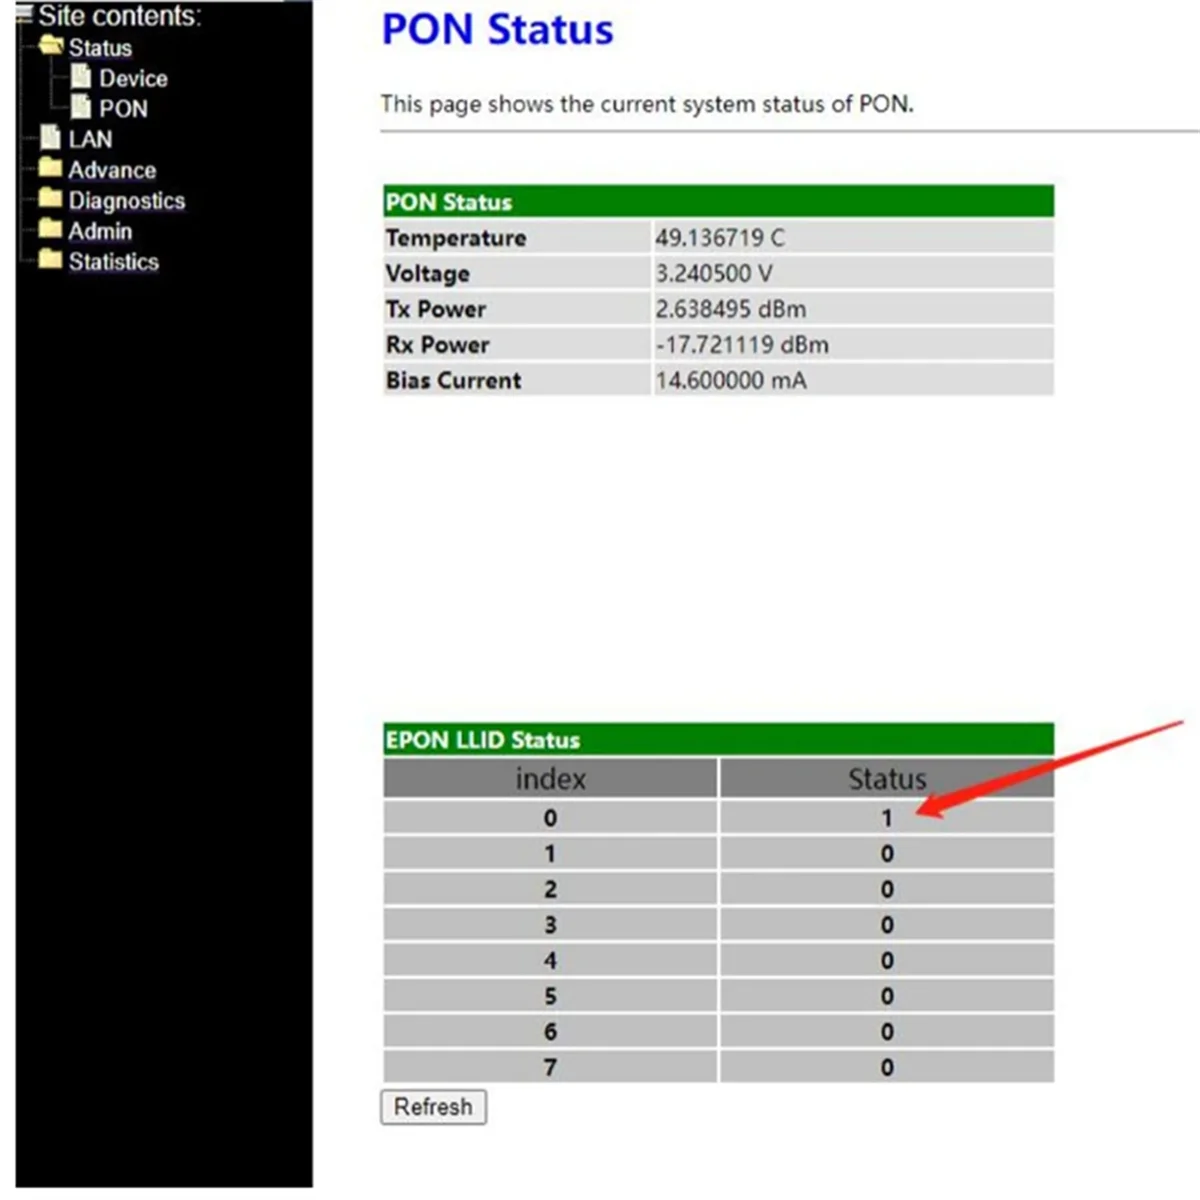Click the status value for LLID index 2
The width and height of the screenshot is (1200, 1200).
coord(887,889)
